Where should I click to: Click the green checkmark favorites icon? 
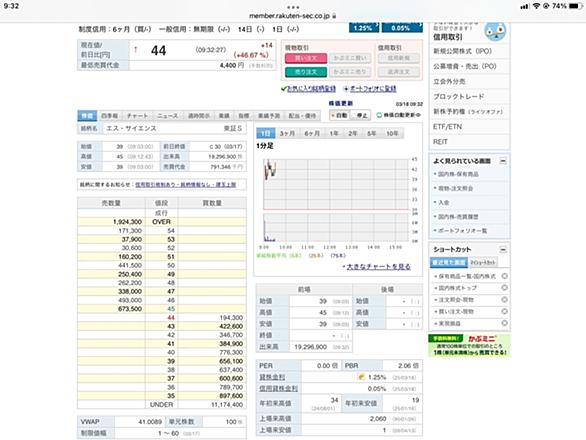coord(284,89)
